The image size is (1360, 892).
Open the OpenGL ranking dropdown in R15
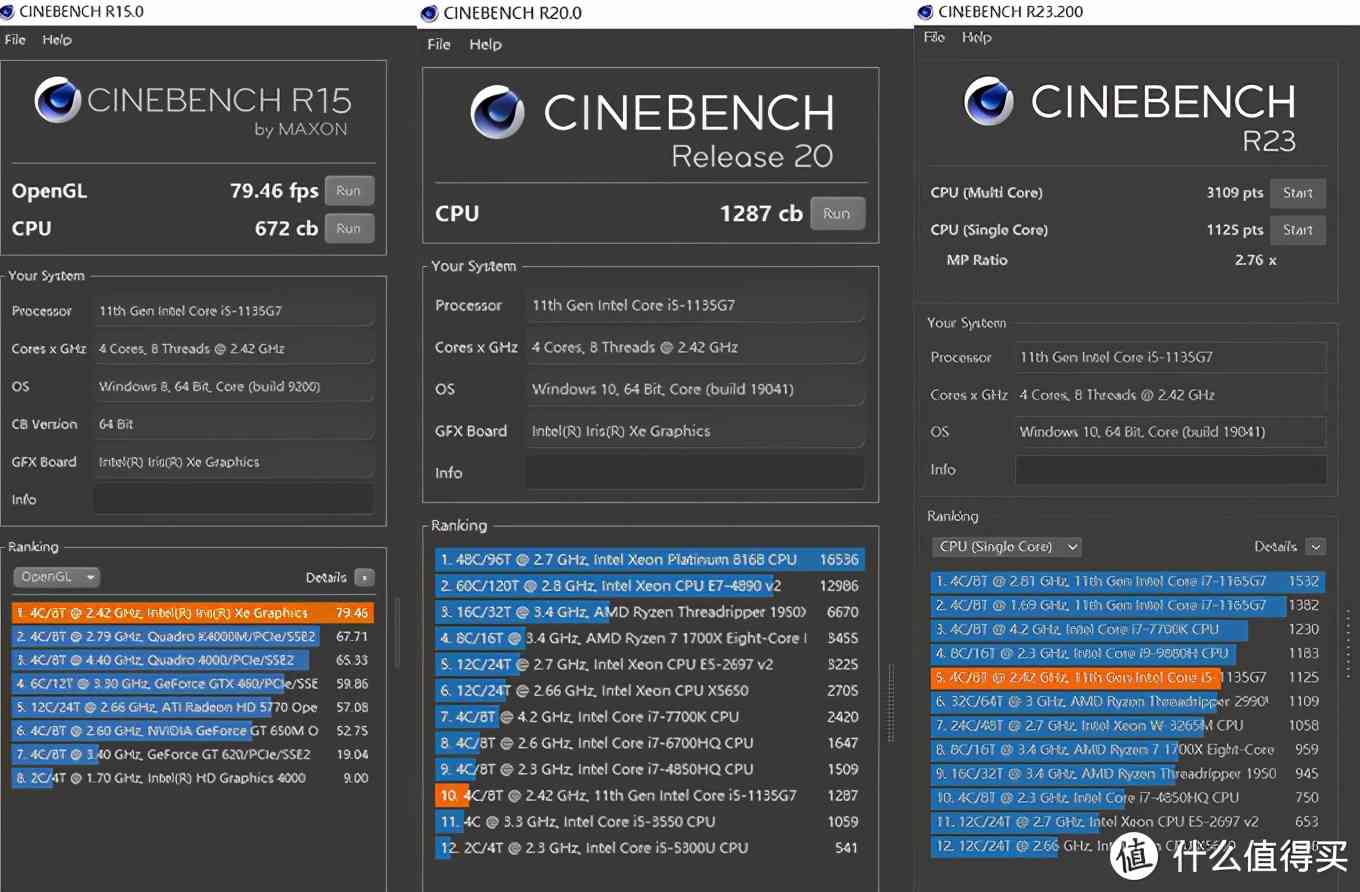pyautogui.click(x=56, y=577)
